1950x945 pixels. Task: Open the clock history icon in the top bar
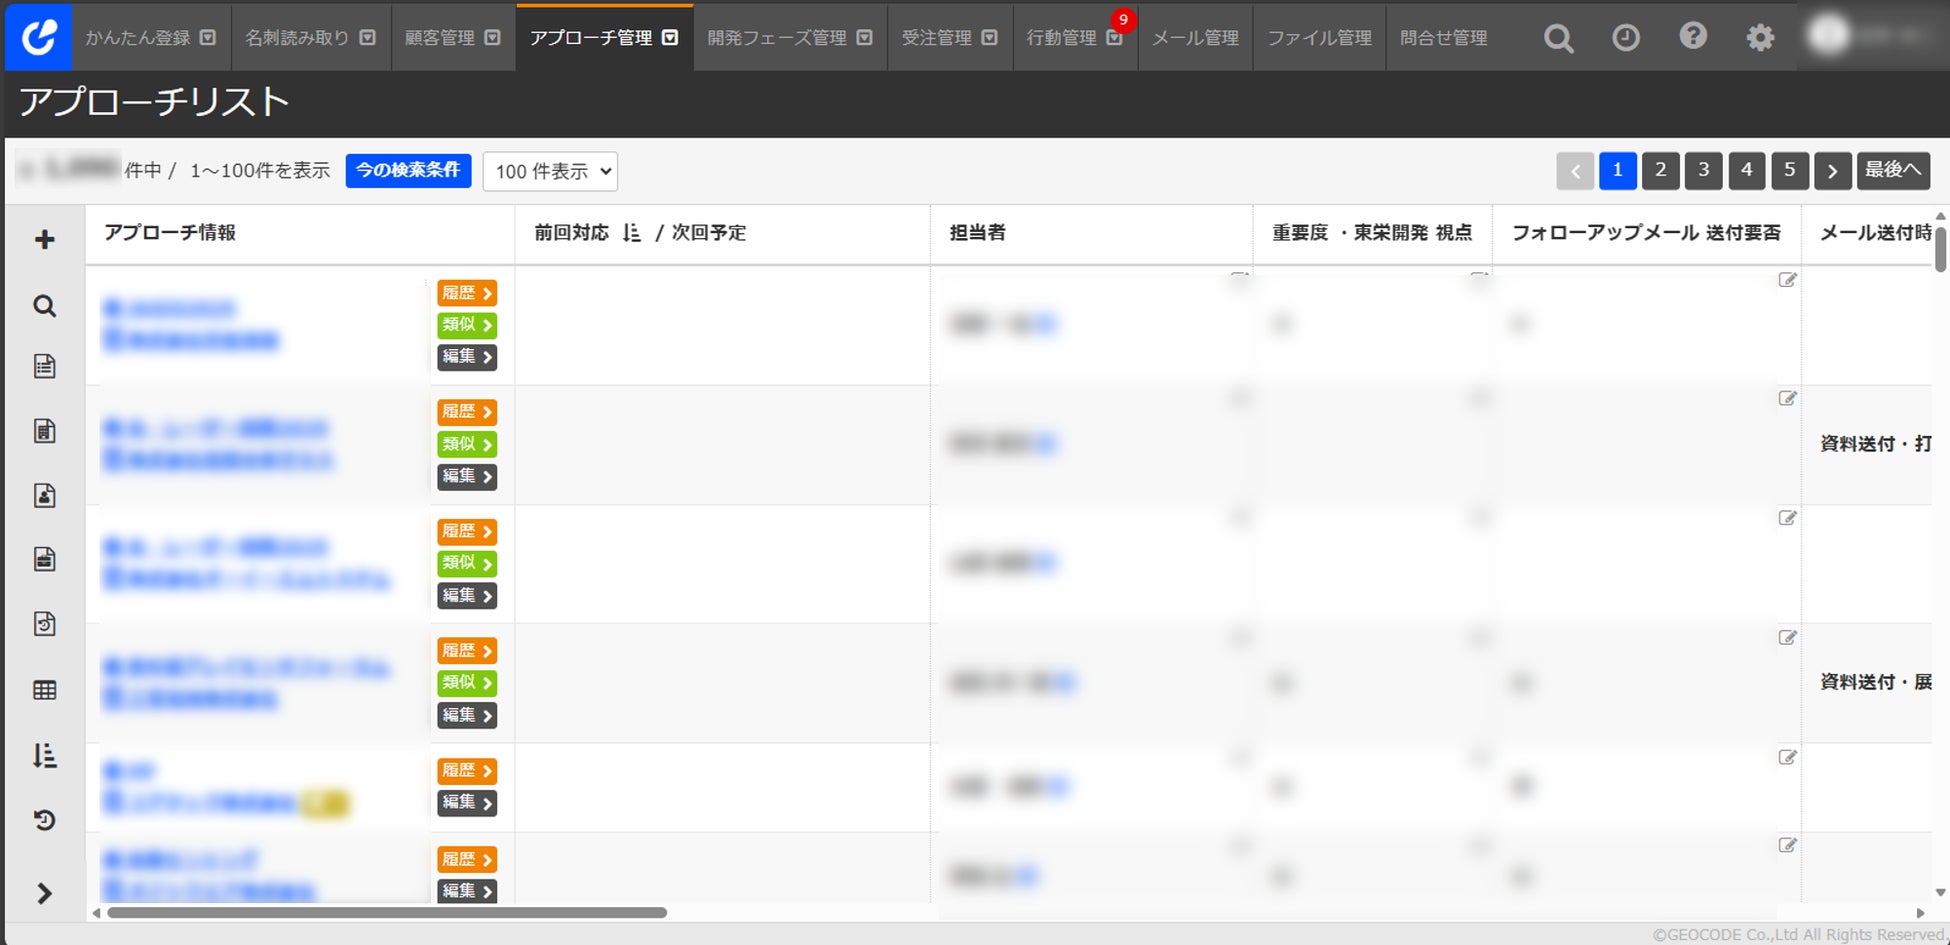point(1626,38)
